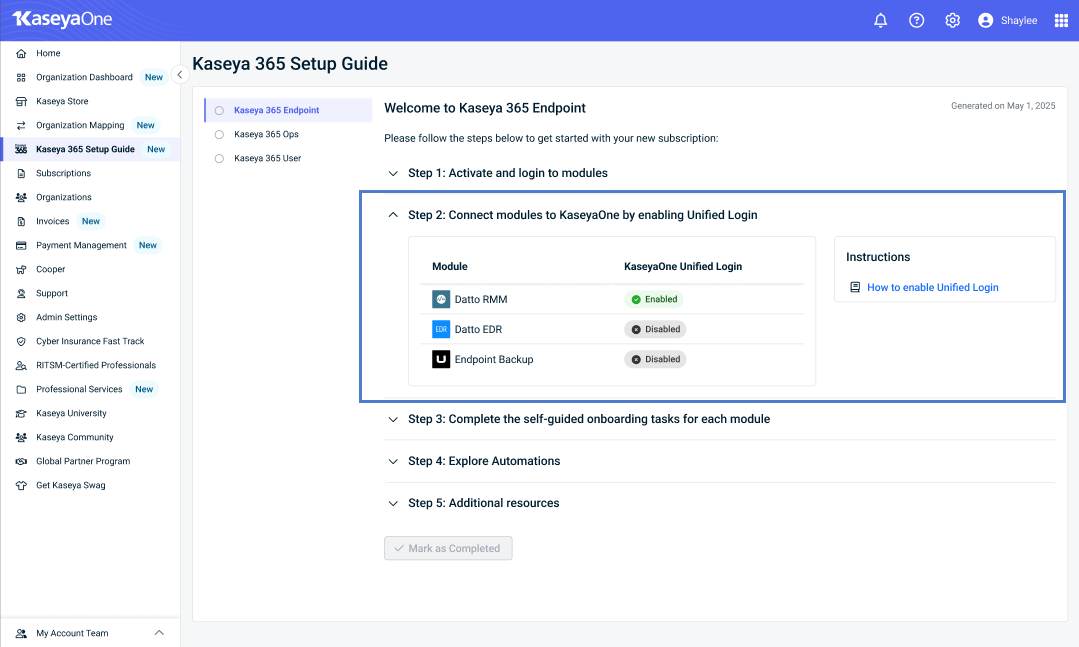Image resolution: width=1079 pixels, height=647 pixels.
Task: Click the Shaylee user avatar icon
Action: pos(985,21)
